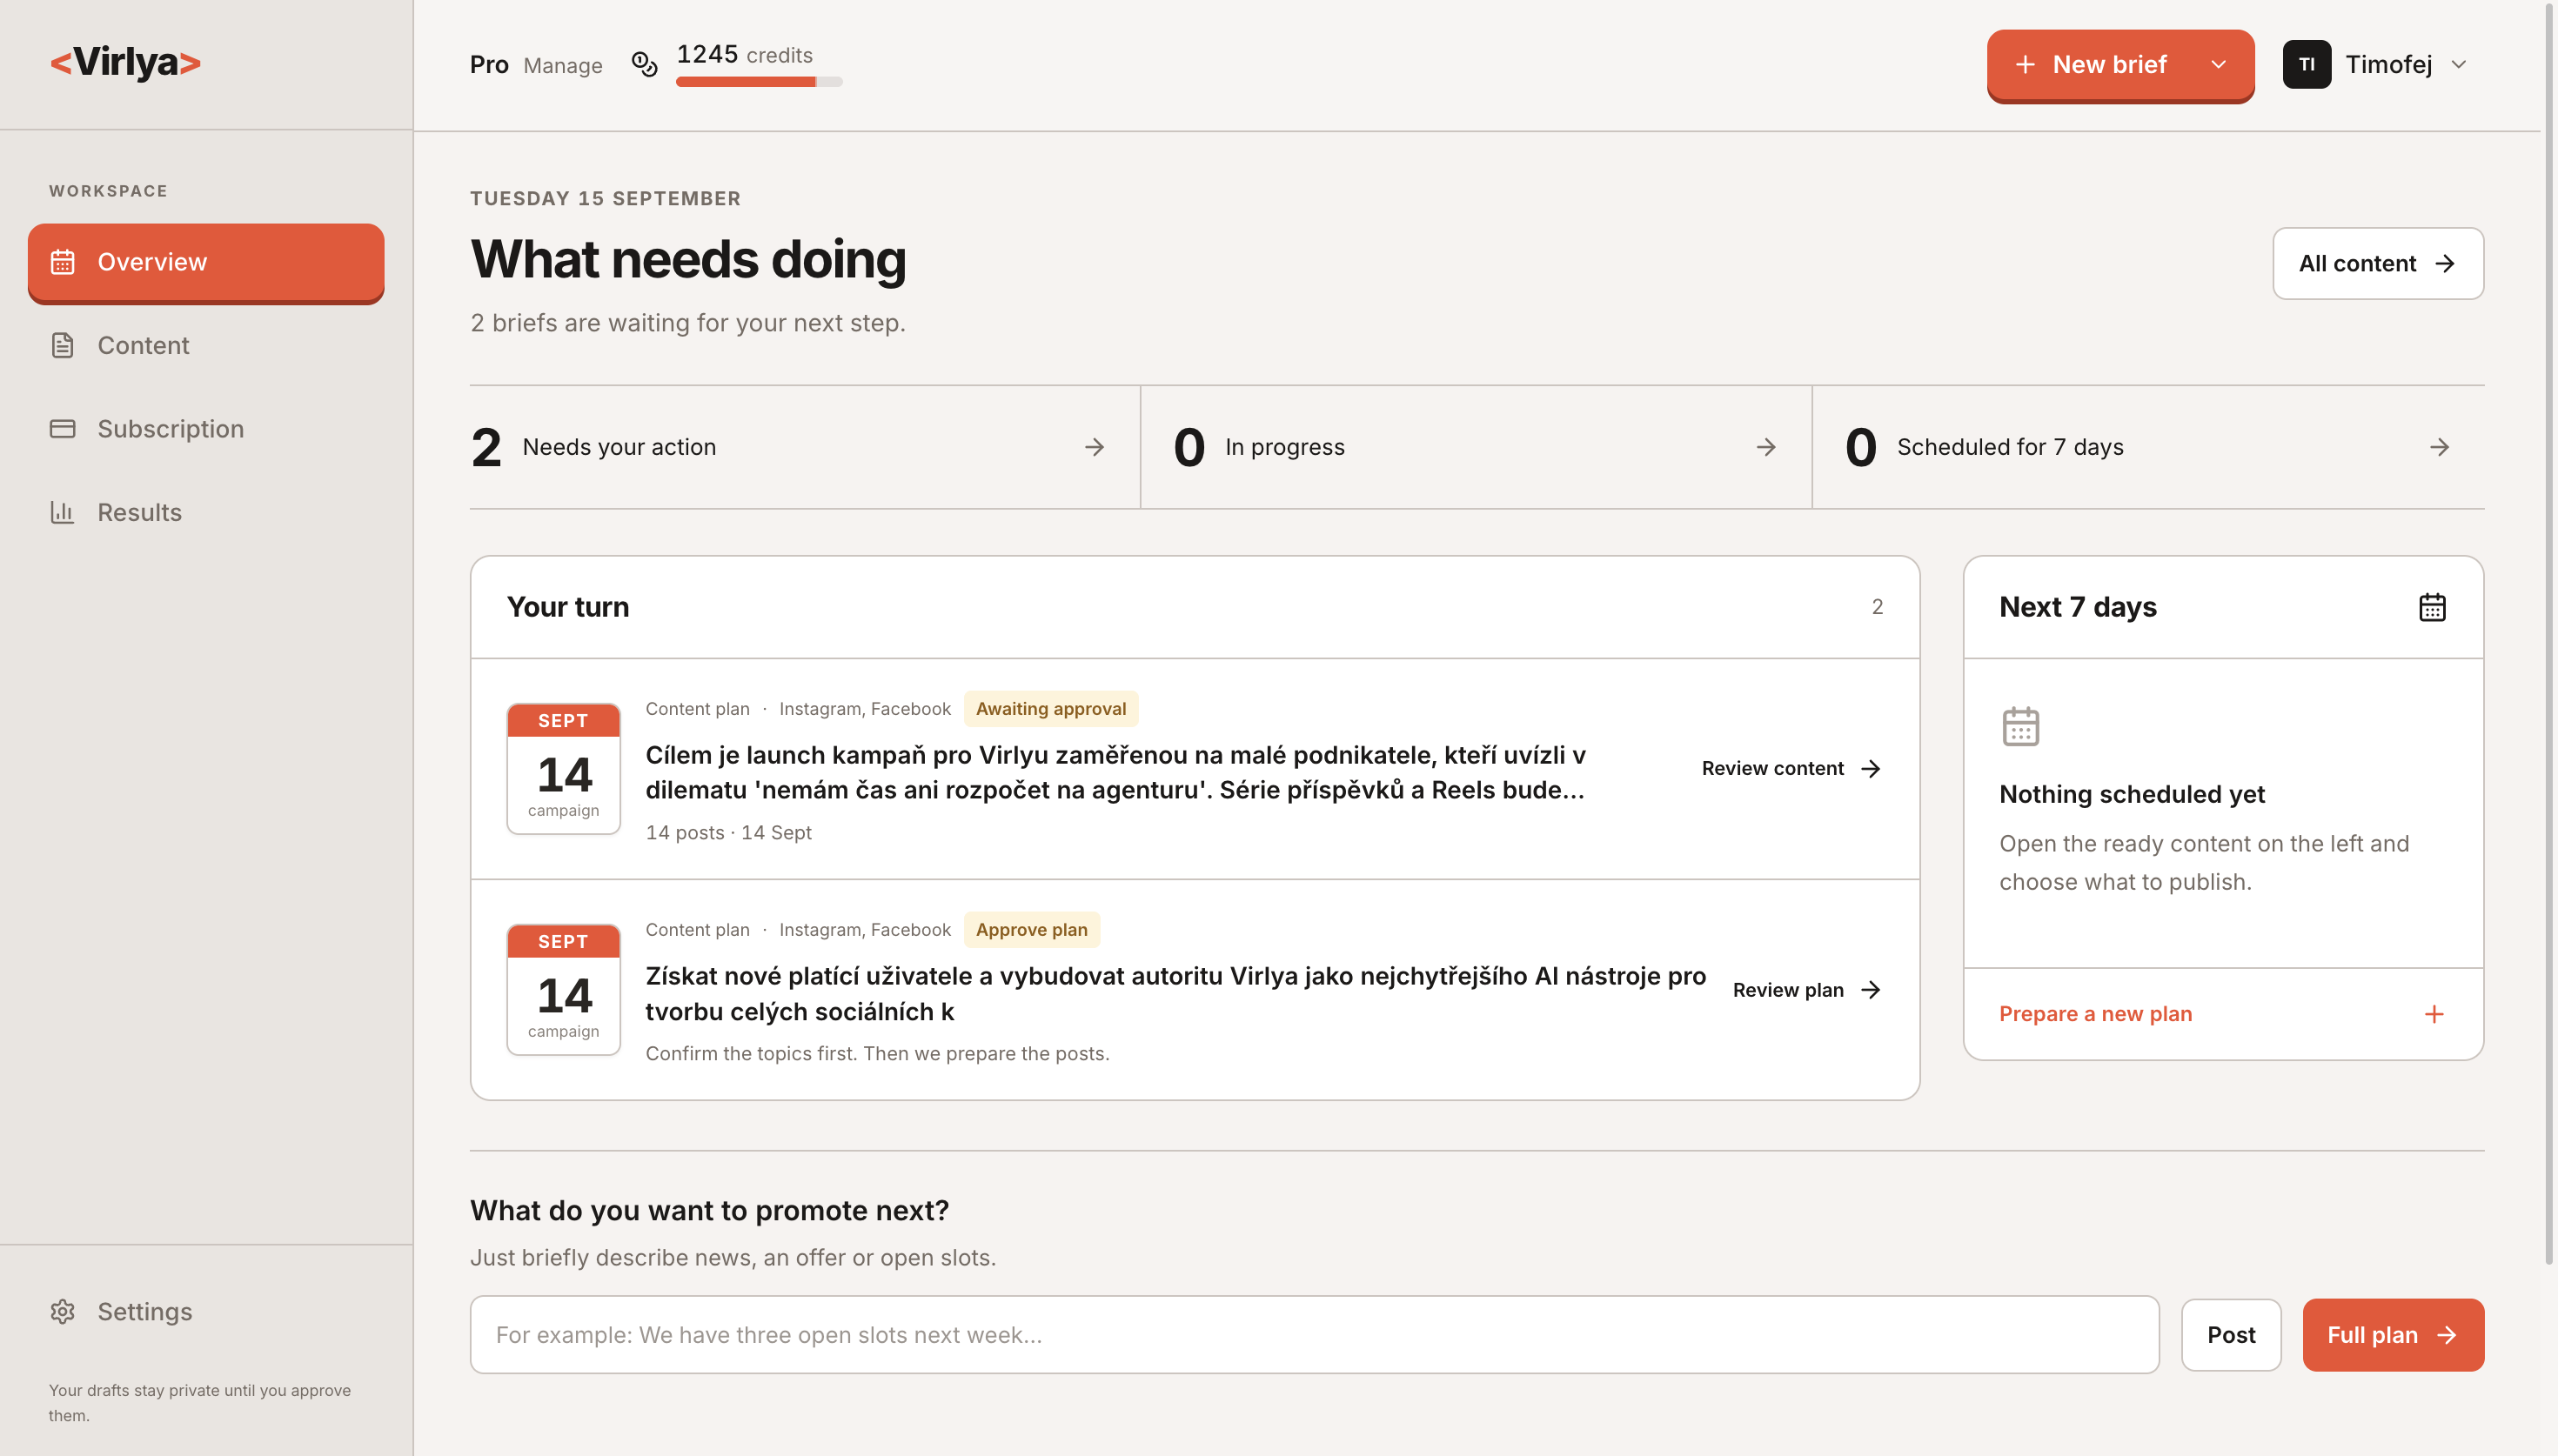Screen dimensions: 2558x1456
Task: Click the arrow beside Scheduled for 7 days
Action: (x=2439, y=447)
